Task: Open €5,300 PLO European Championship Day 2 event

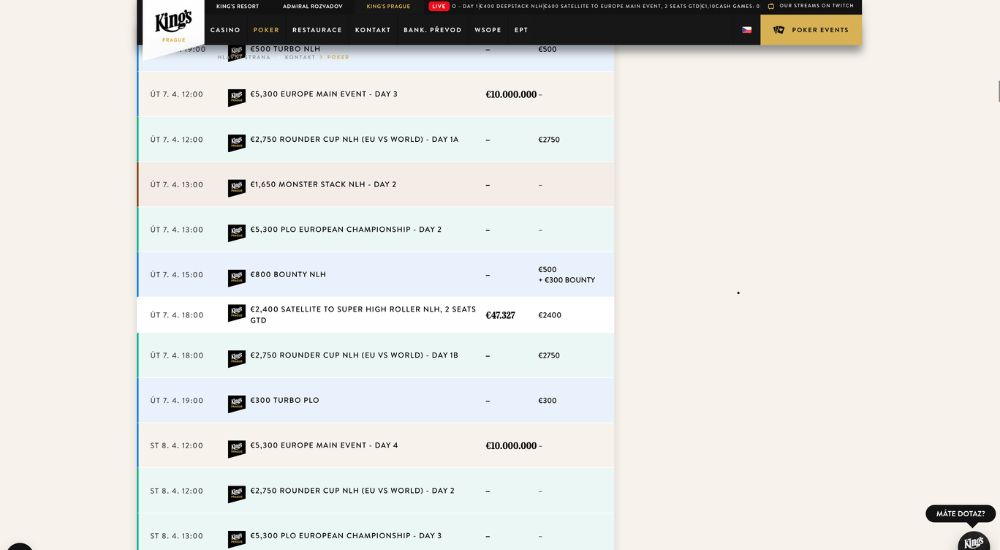Action: 345,230
